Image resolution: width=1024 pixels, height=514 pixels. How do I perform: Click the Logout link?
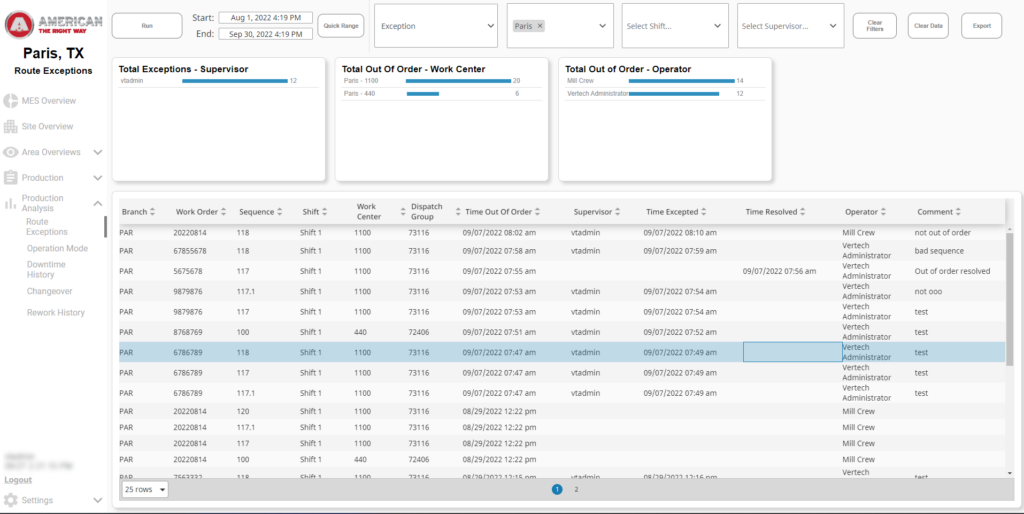pos(18,480)
